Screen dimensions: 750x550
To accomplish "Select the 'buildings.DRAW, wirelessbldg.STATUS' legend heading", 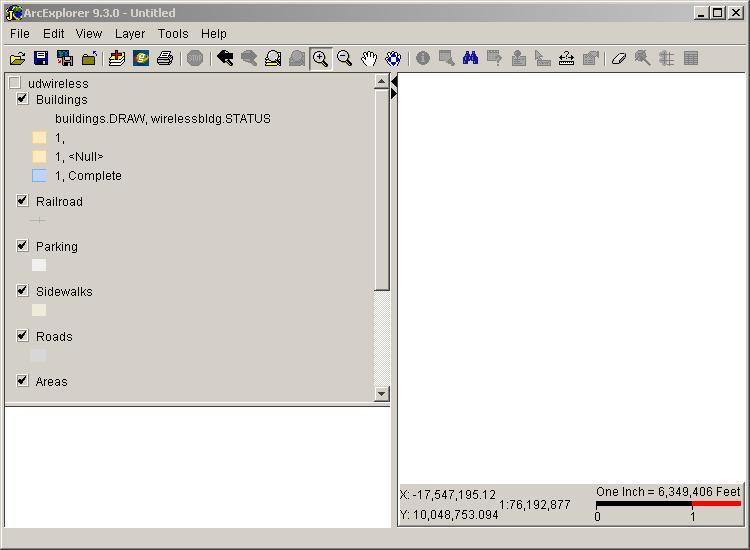I will [x=163, y=119].
